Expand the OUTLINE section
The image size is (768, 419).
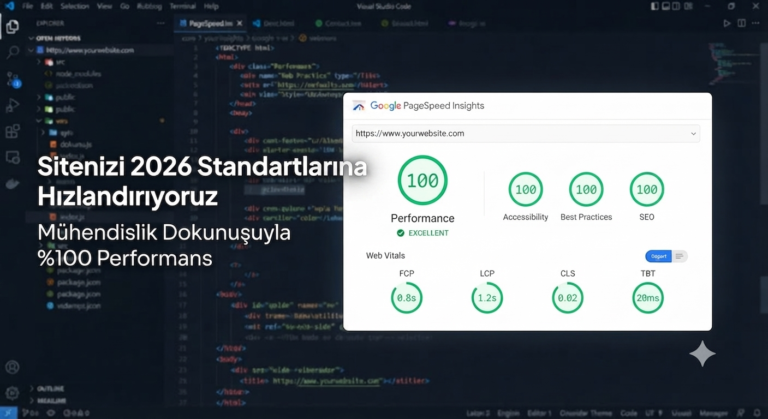48,389
